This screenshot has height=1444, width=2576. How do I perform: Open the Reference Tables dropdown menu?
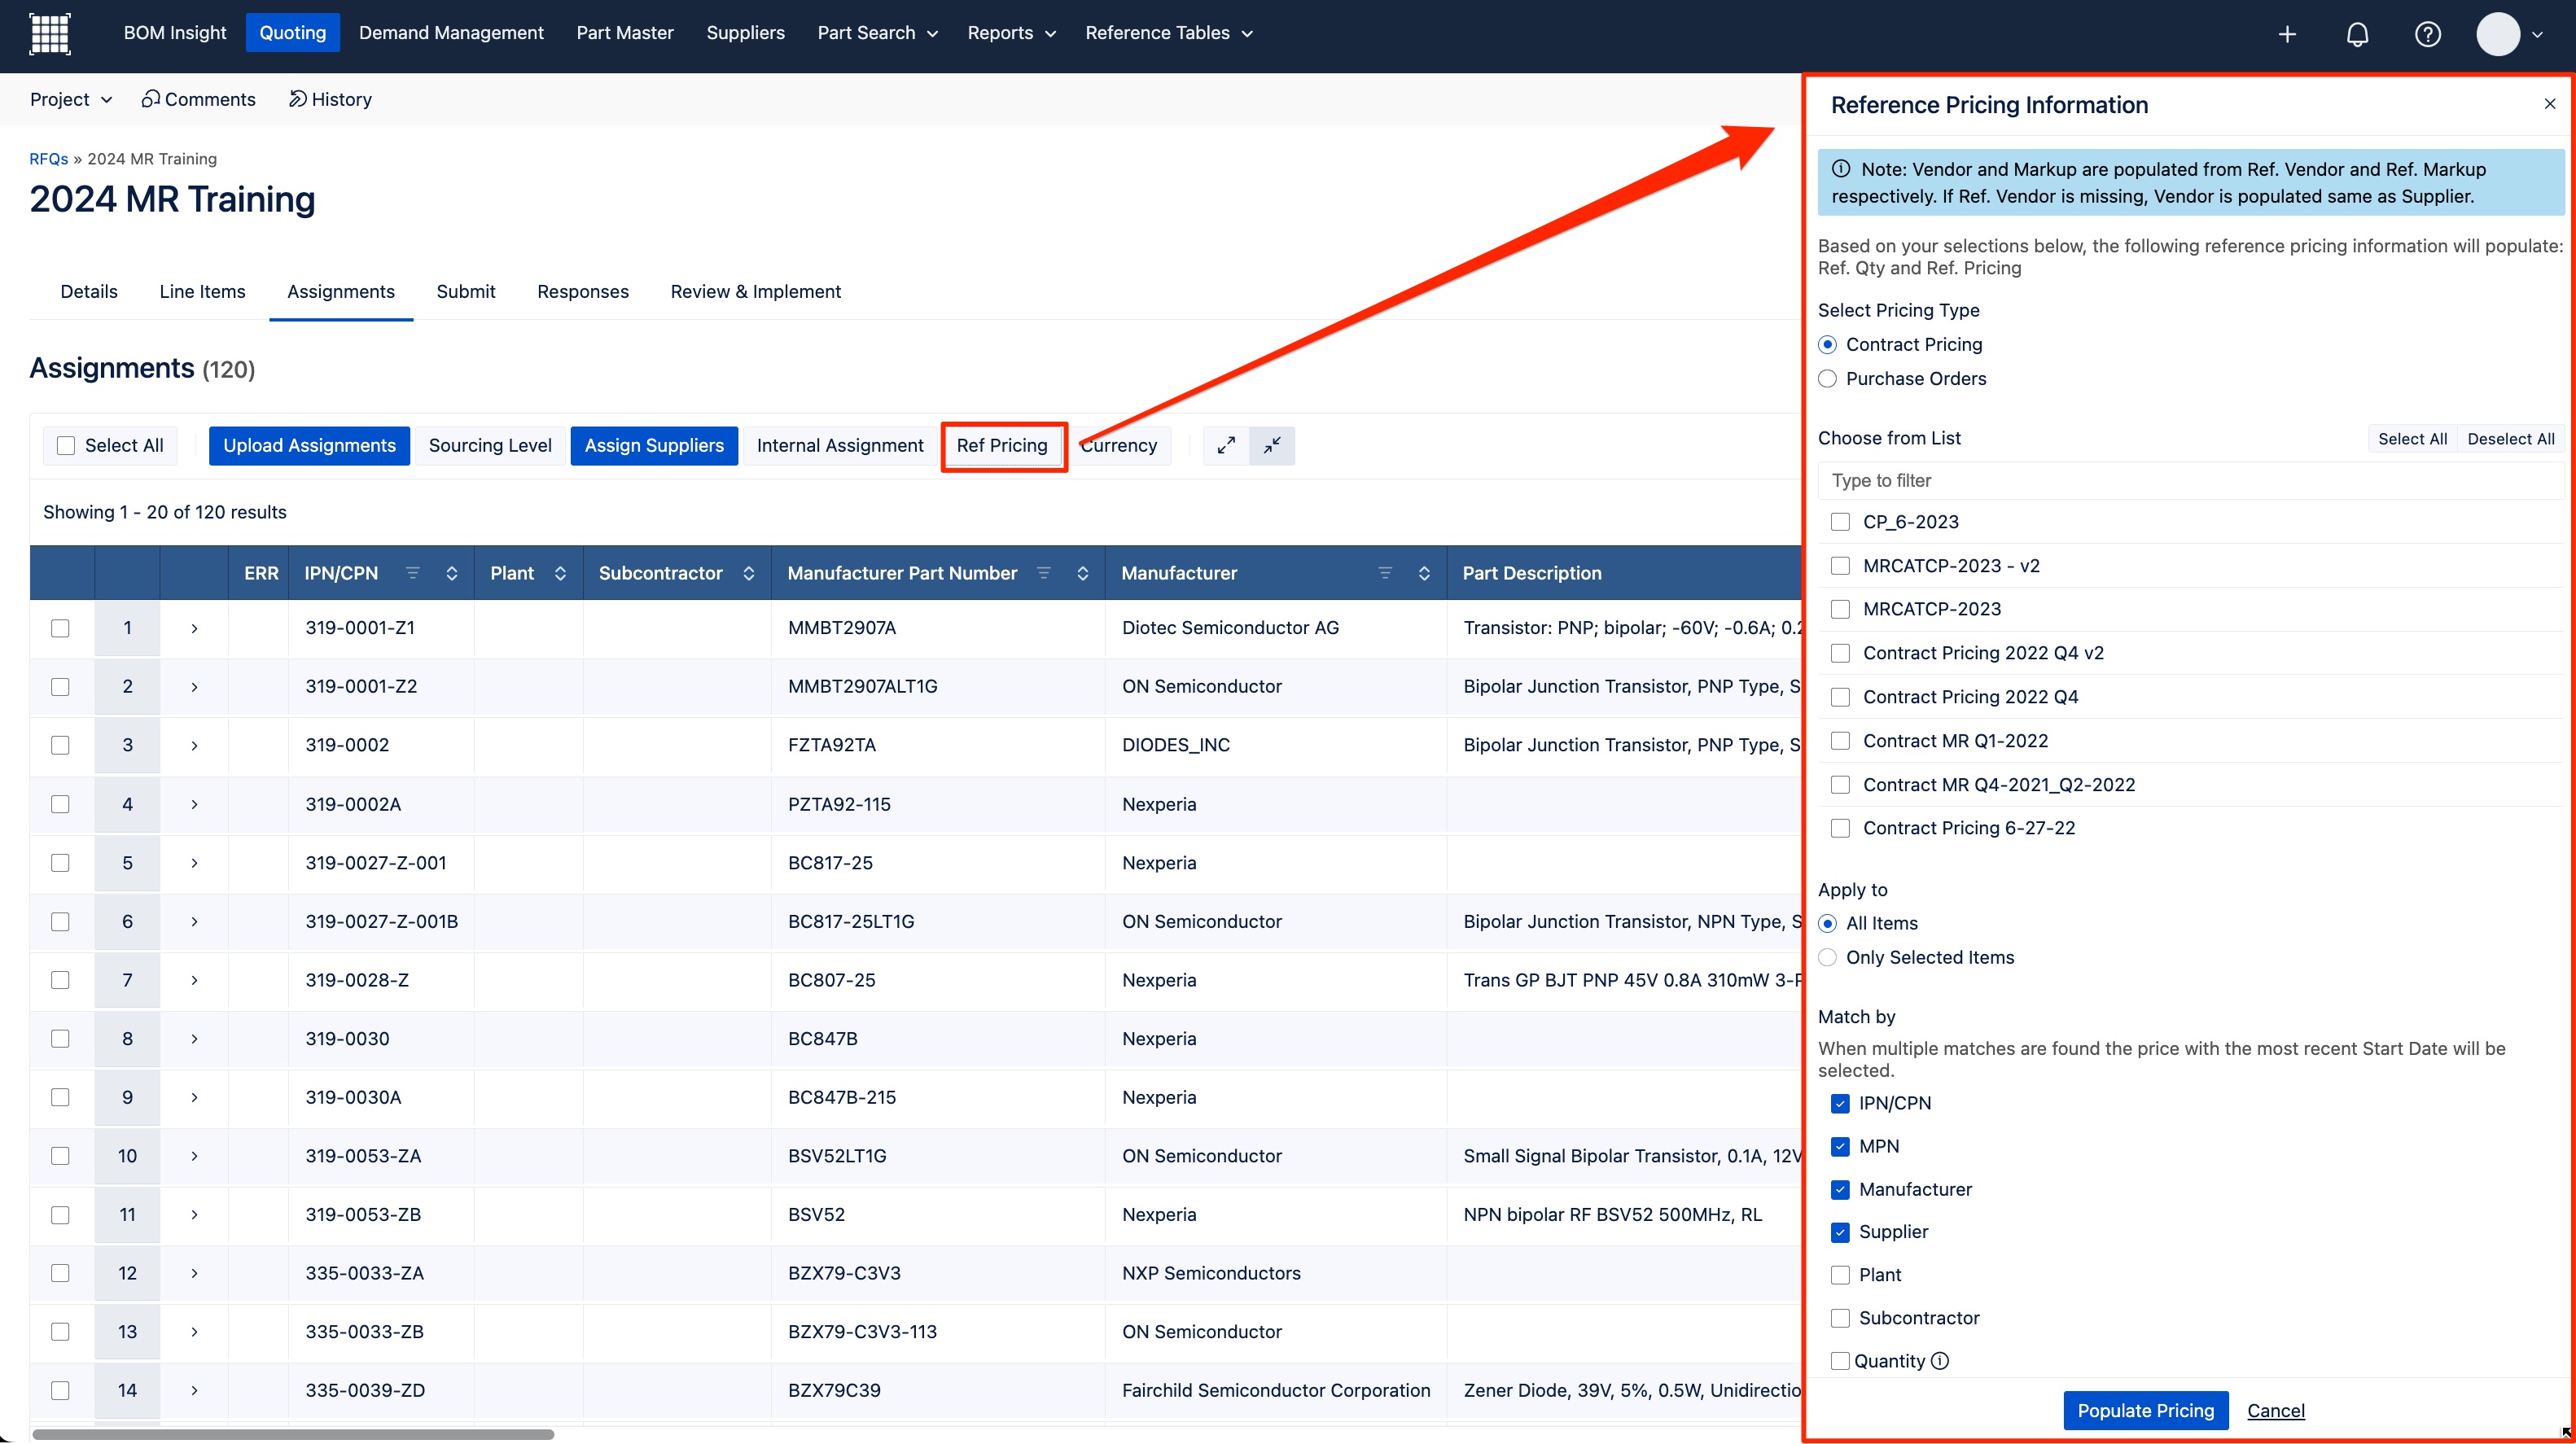[x=1169, y=33]
